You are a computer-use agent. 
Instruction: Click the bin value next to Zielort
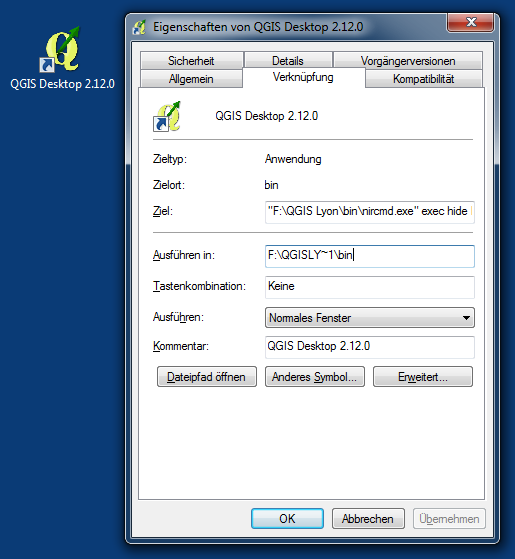(x=271, y=185)
